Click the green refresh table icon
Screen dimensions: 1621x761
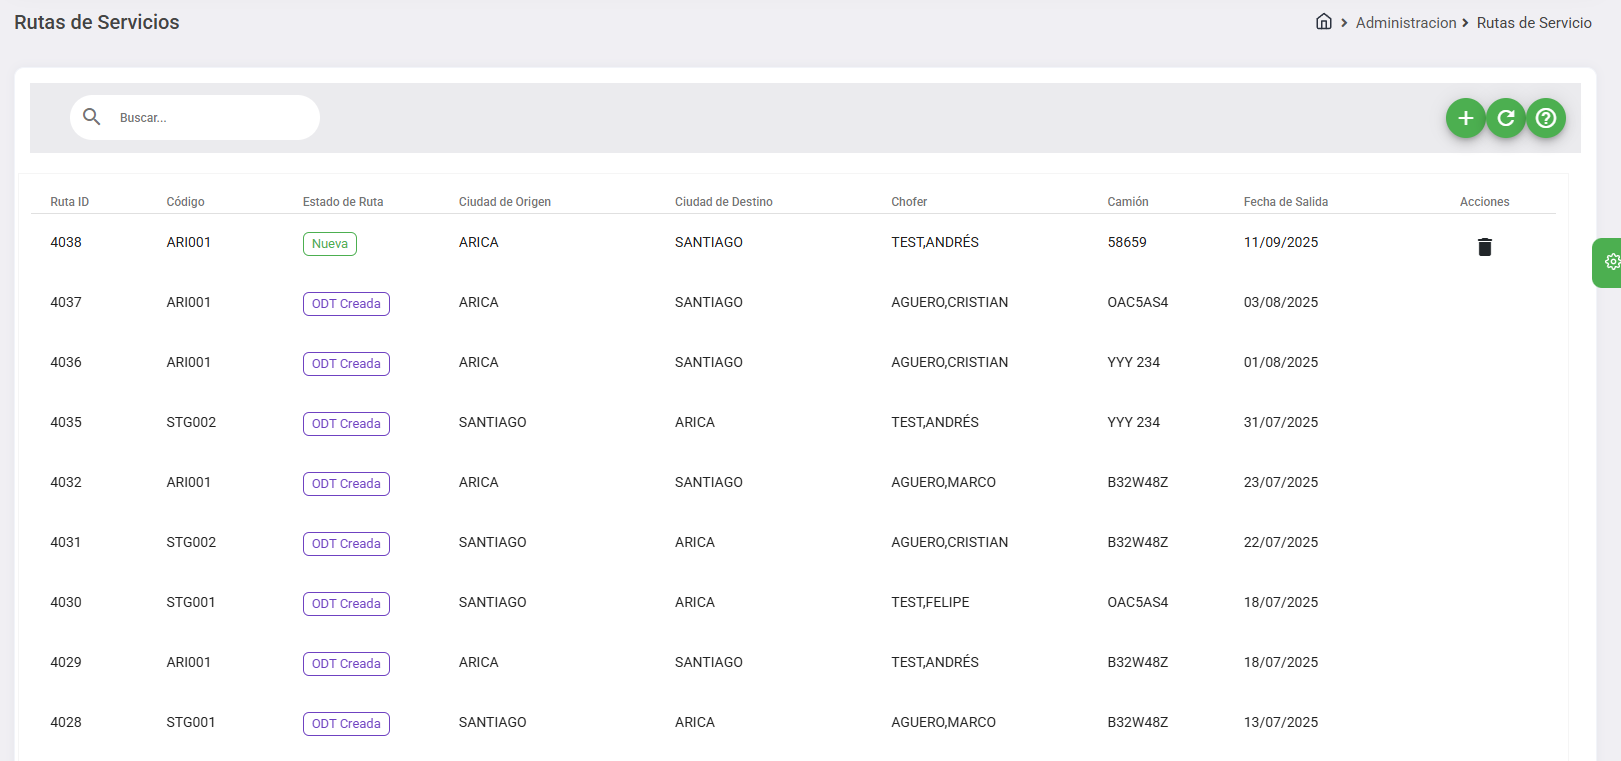(1505, 118)
